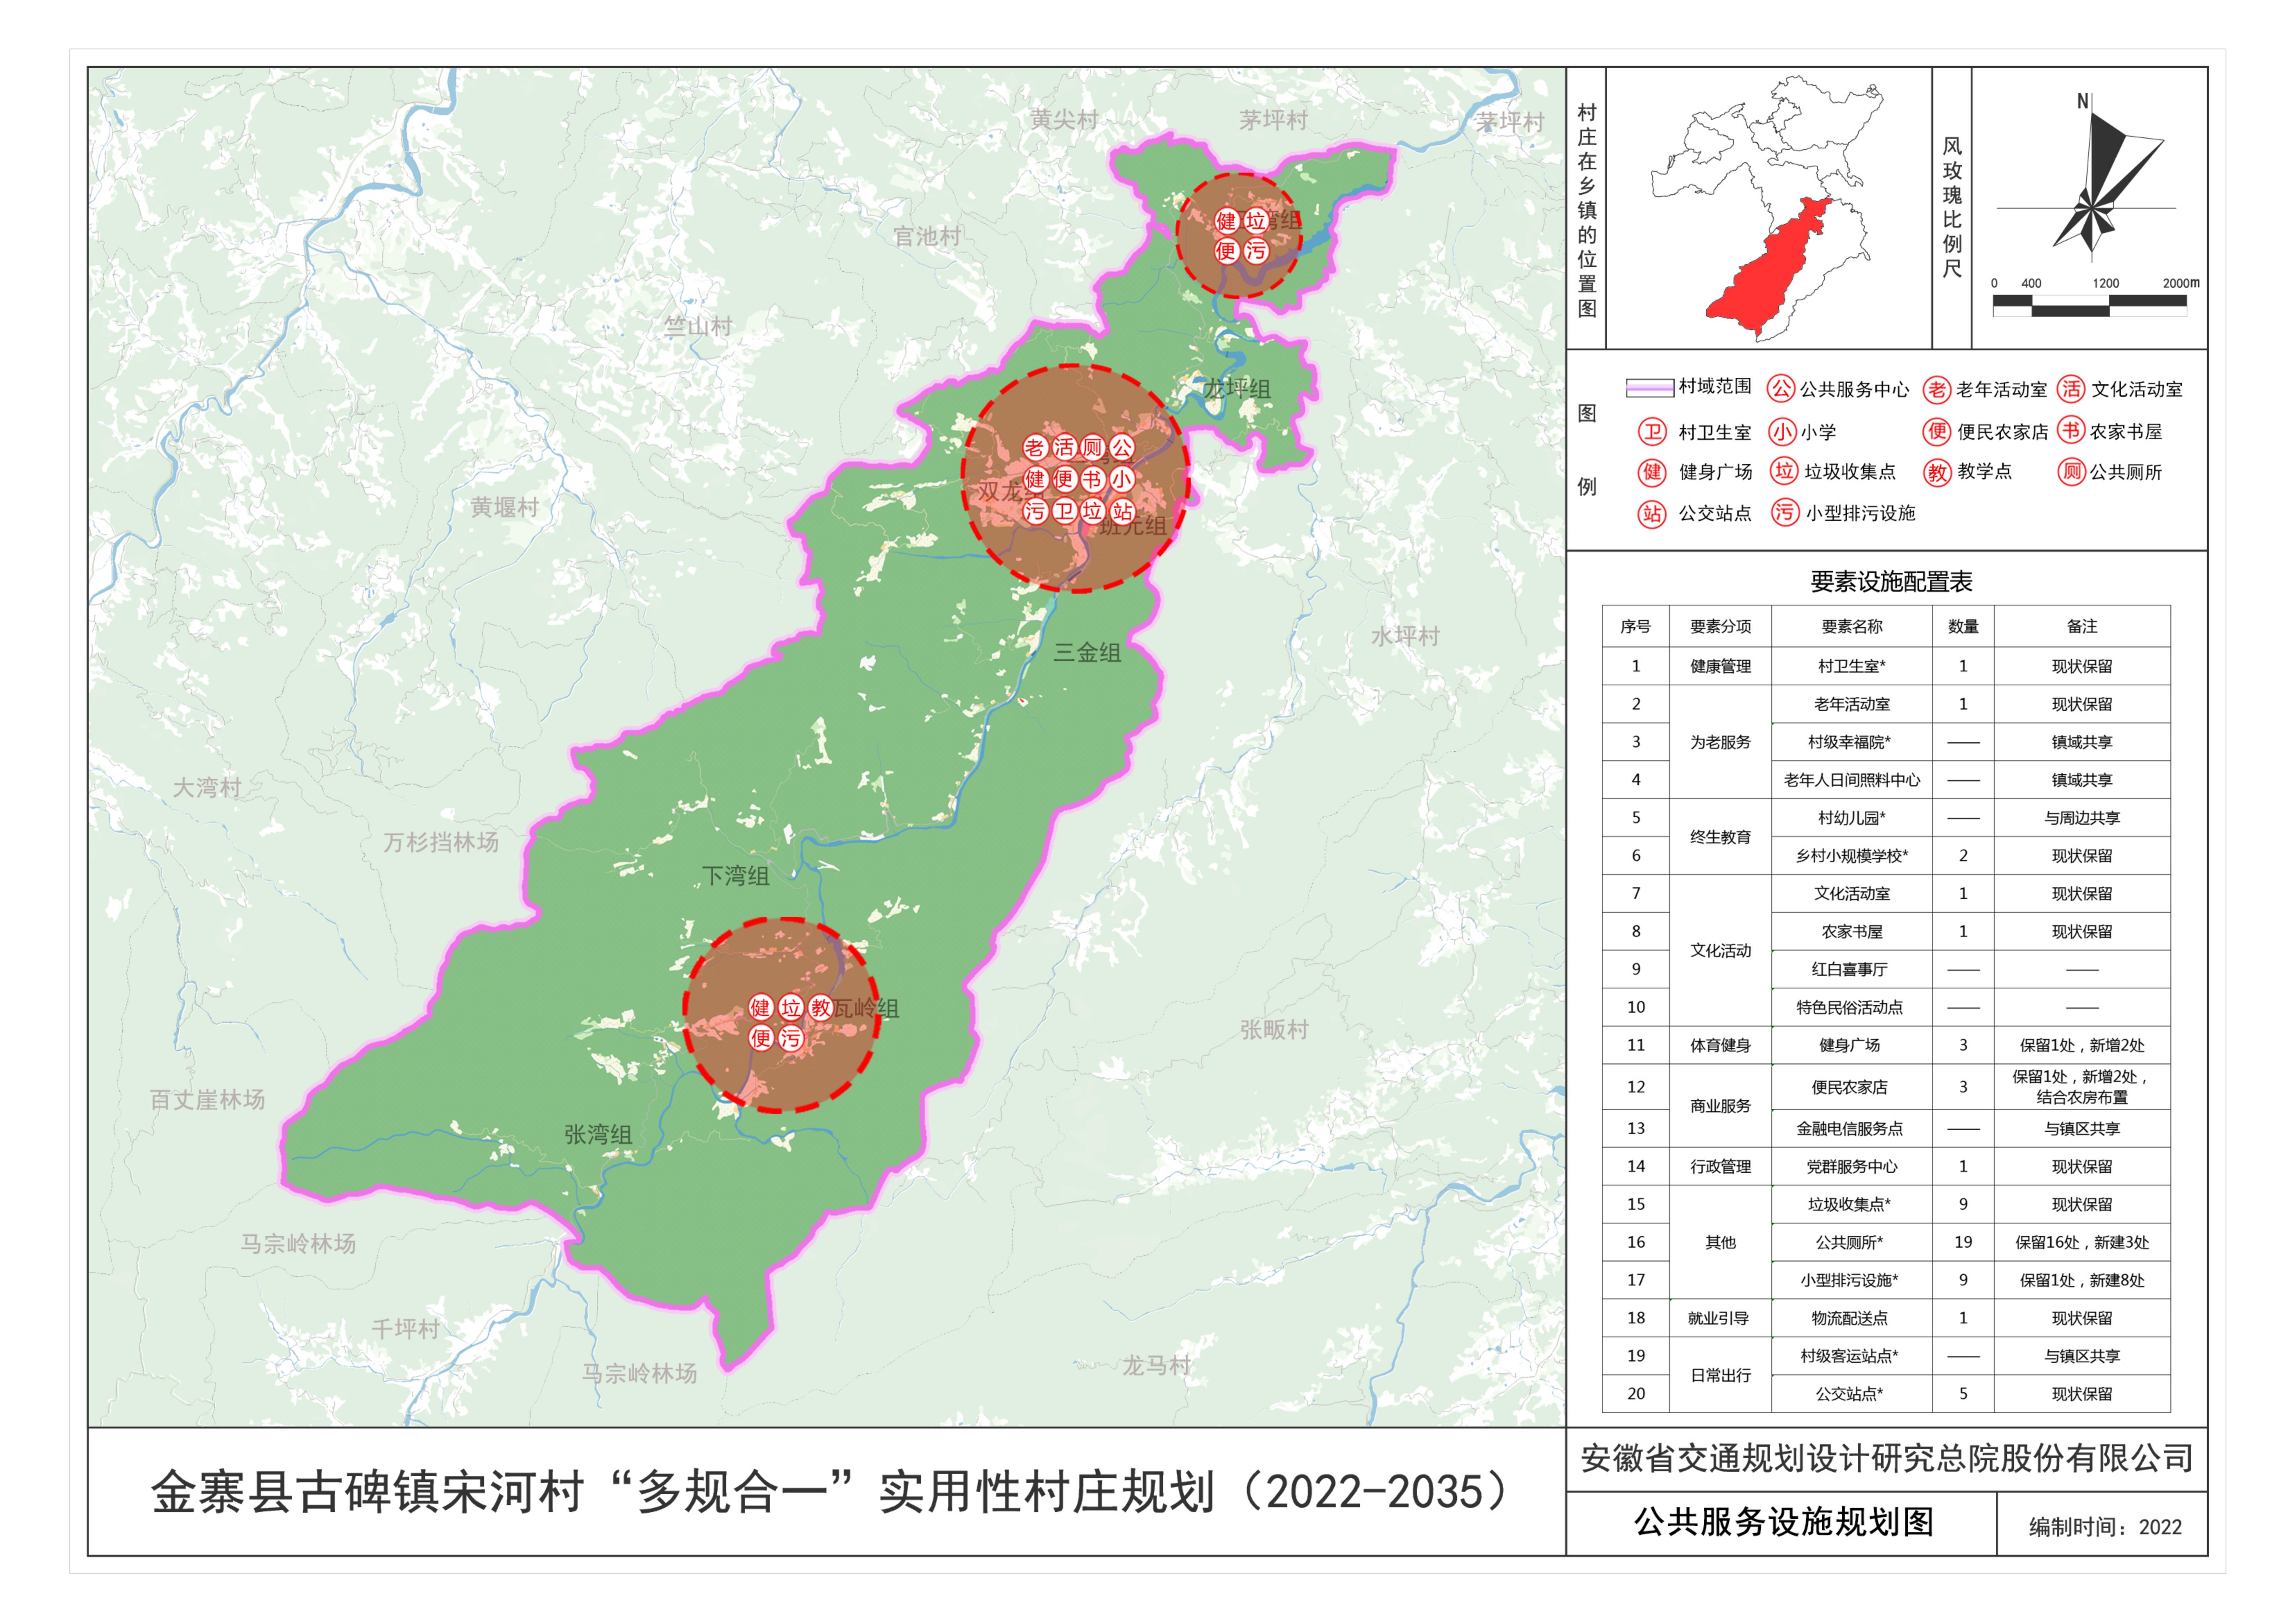Click the 站 marker in the central map cluster
This screenshot has height=1622, width=2296.
pos(1122,511)
